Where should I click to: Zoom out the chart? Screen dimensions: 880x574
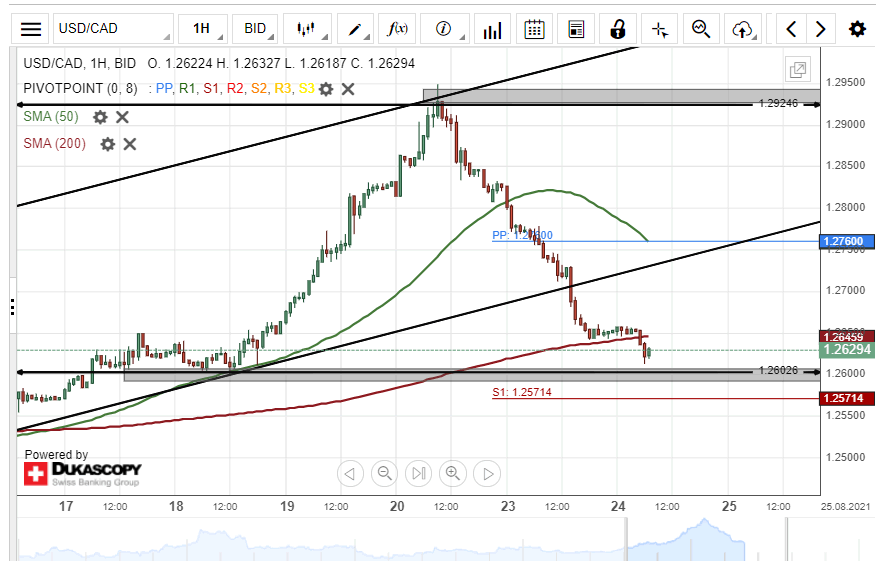click(x=384, y=474)
